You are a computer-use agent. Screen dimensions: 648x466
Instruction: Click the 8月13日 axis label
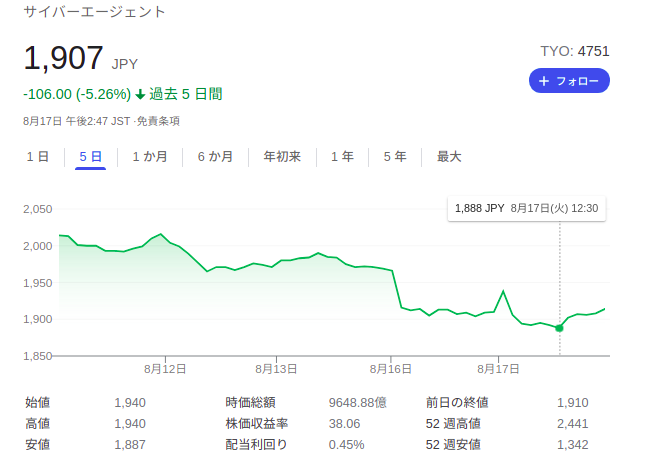pos(276,369)
